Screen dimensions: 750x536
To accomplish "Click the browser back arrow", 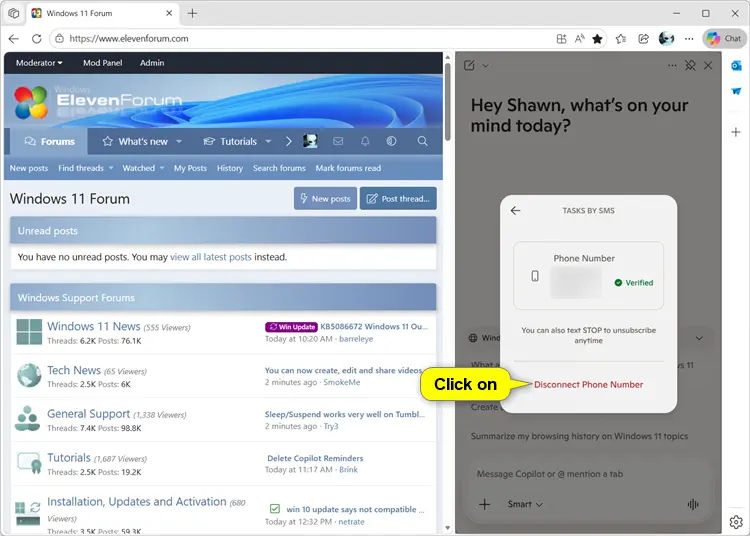I will (x=14, y=39).
